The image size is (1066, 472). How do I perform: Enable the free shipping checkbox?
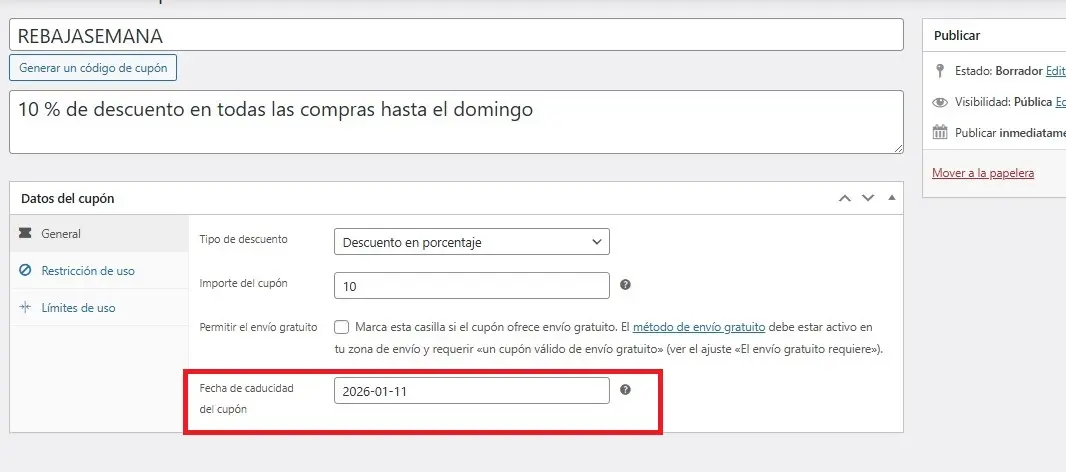pos(342,327)
